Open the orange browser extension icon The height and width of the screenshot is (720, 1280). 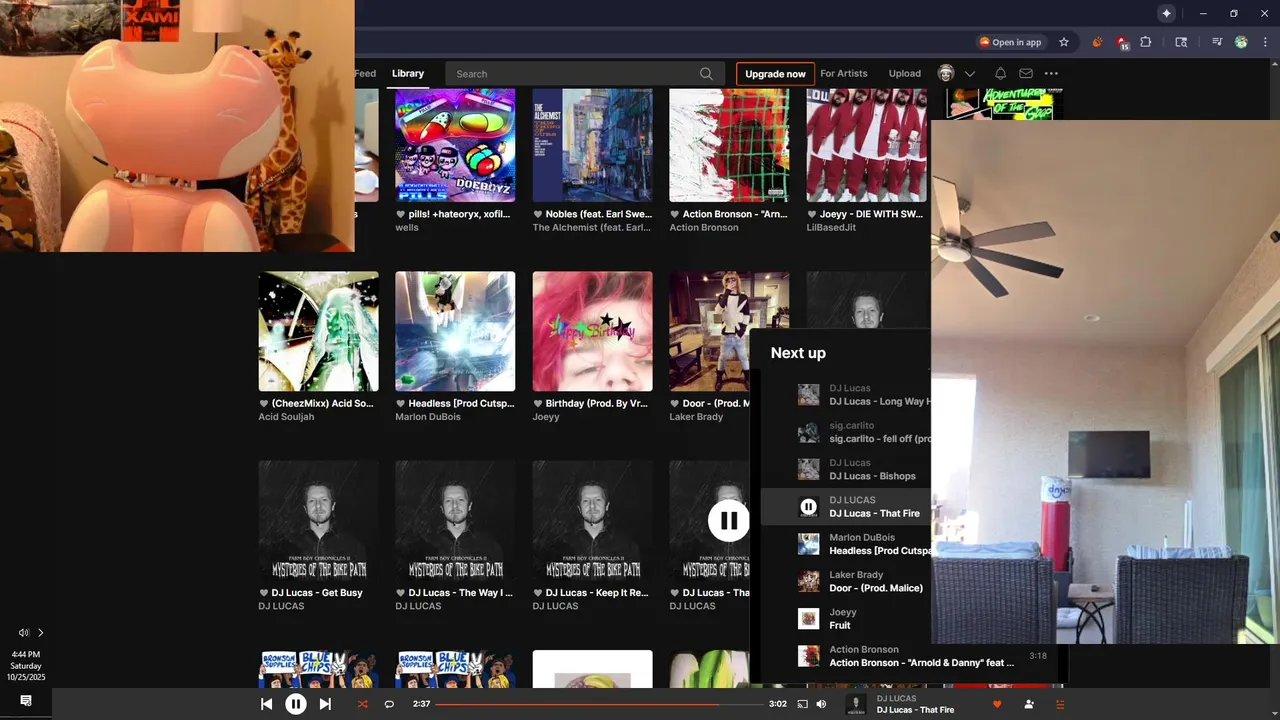point(1097,42)
